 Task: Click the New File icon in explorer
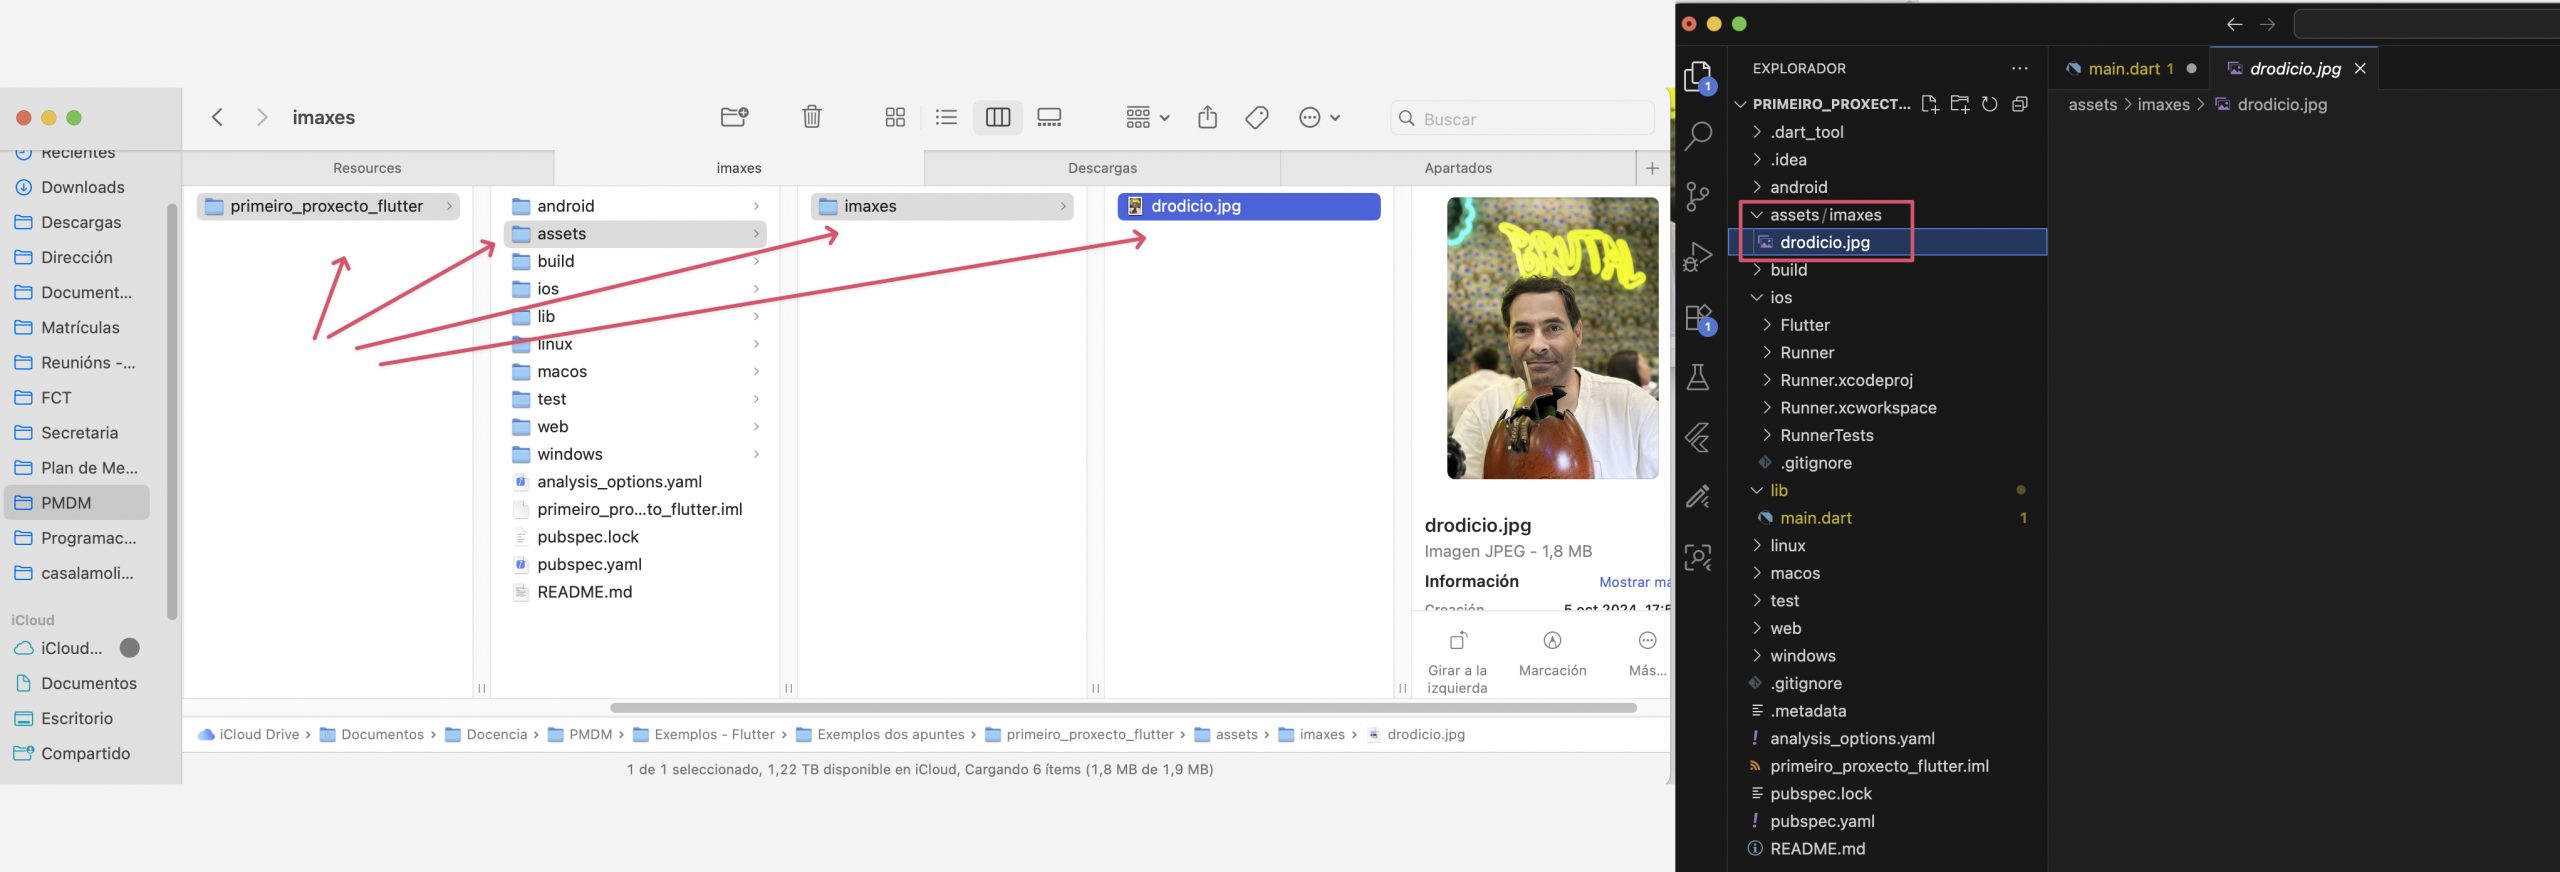(1929, 104)
